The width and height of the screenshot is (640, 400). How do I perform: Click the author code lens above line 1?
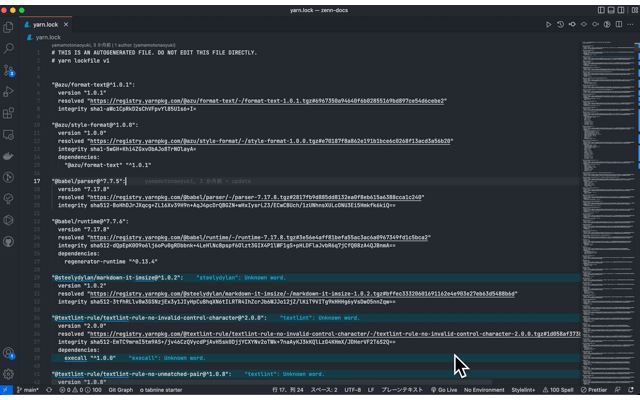click(x=113, y=45)
